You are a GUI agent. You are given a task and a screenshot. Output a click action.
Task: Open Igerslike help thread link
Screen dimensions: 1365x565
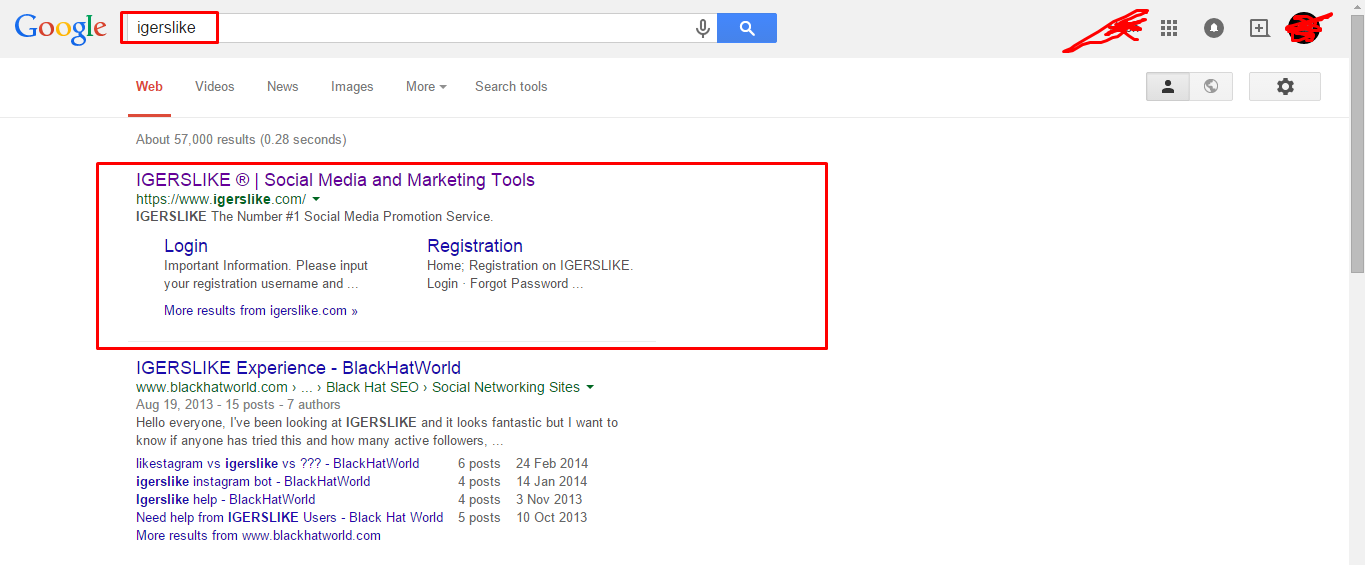click(x=226, y=500)
